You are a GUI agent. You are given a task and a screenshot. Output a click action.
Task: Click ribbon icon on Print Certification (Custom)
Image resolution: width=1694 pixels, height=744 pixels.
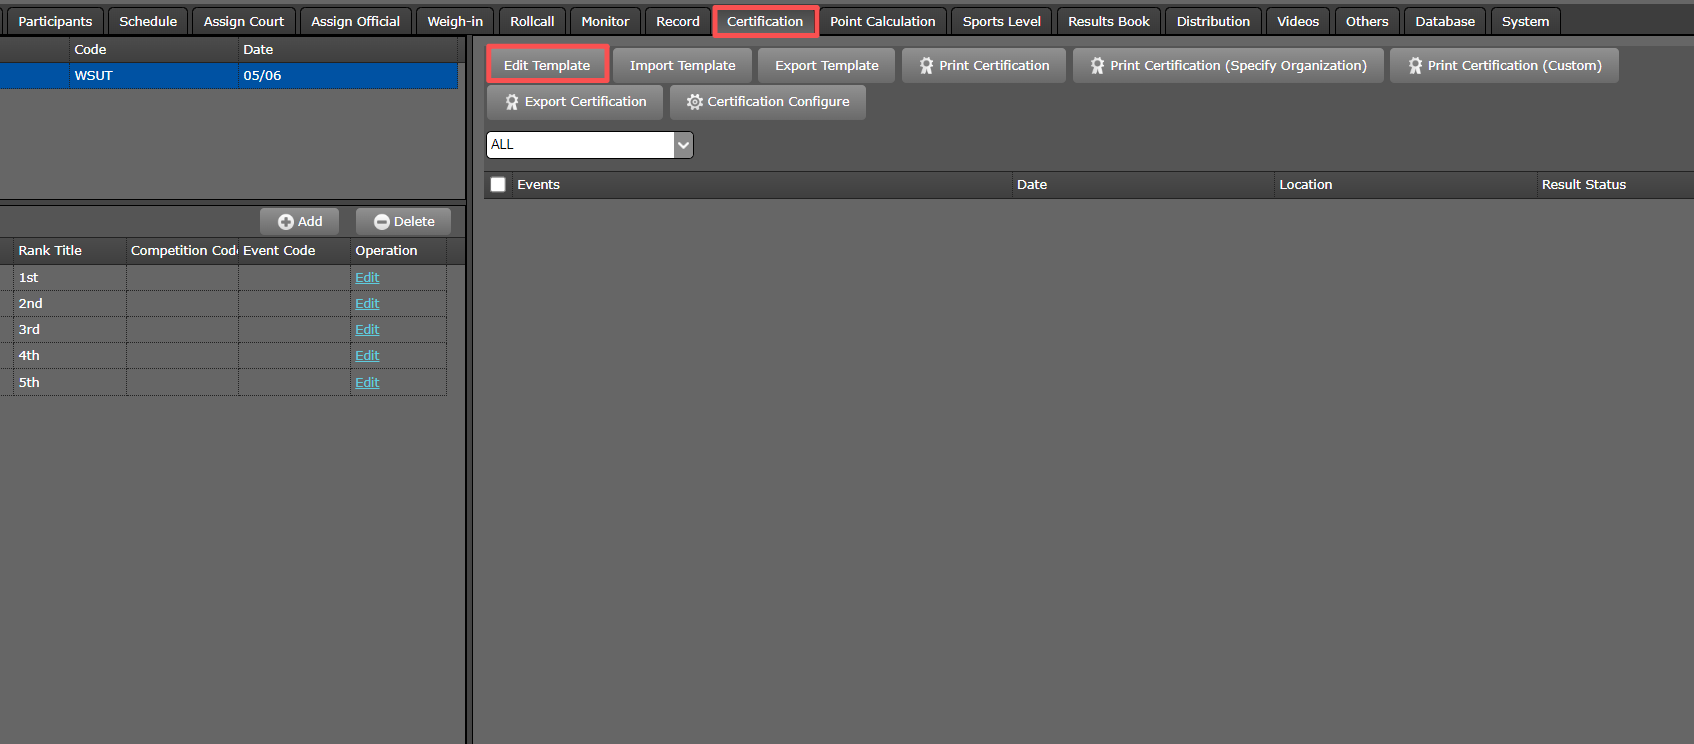[x=1415, y=66]
